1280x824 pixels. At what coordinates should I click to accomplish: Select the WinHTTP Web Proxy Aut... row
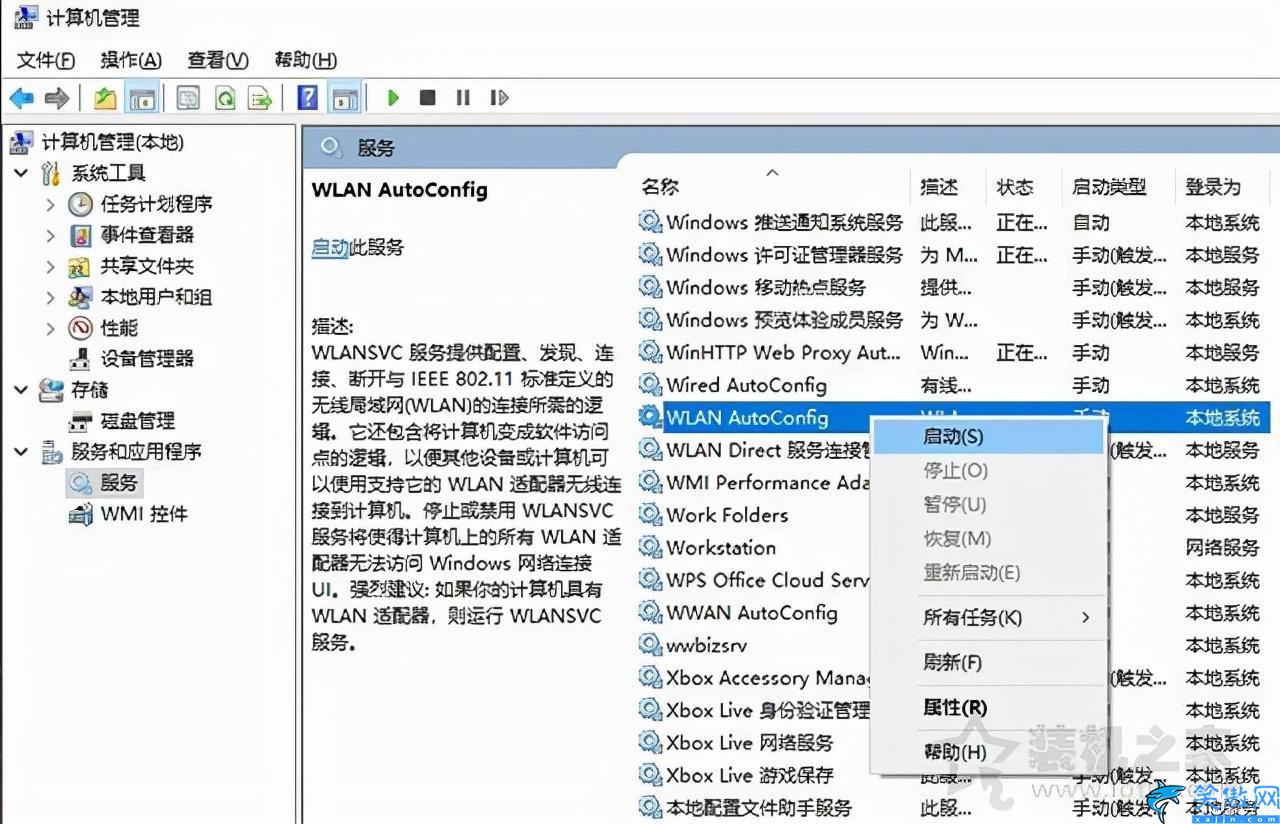pos(954,353)
